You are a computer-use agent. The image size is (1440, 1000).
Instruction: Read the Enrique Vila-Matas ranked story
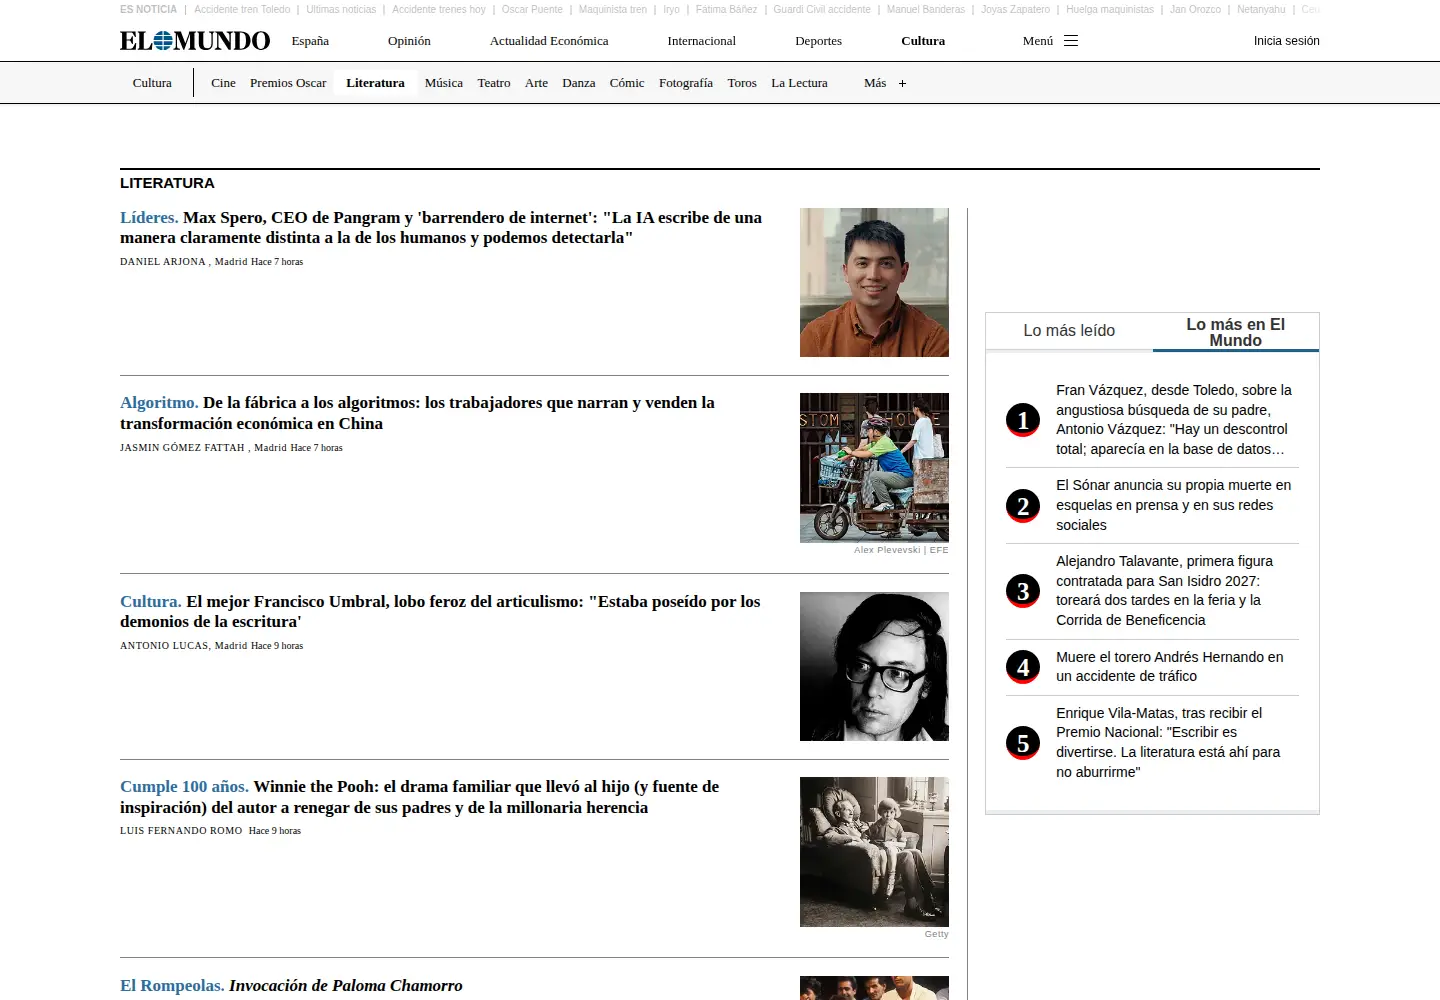tap(1168, 743)
